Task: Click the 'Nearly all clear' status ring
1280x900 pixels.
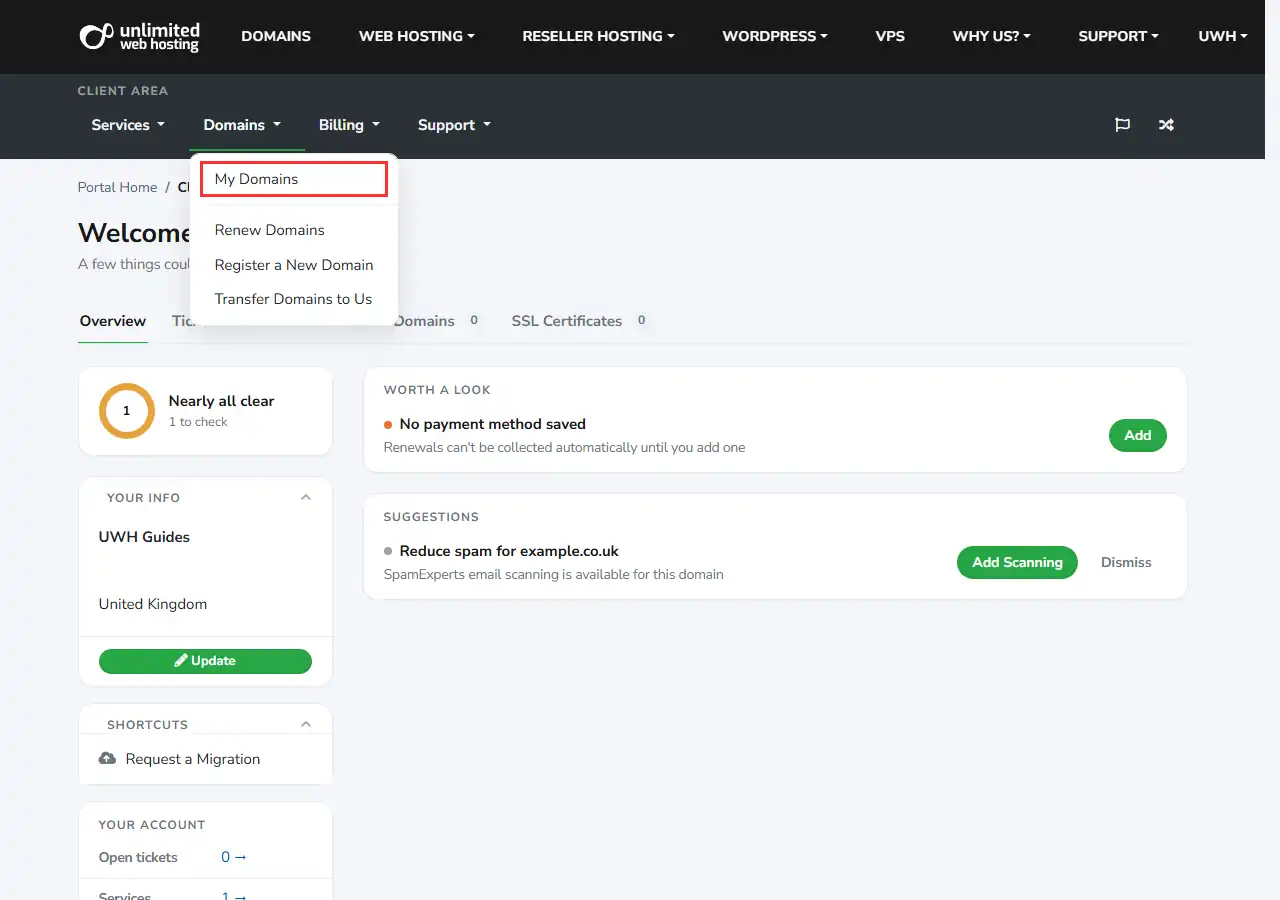Action: click(x=126, y=411)
